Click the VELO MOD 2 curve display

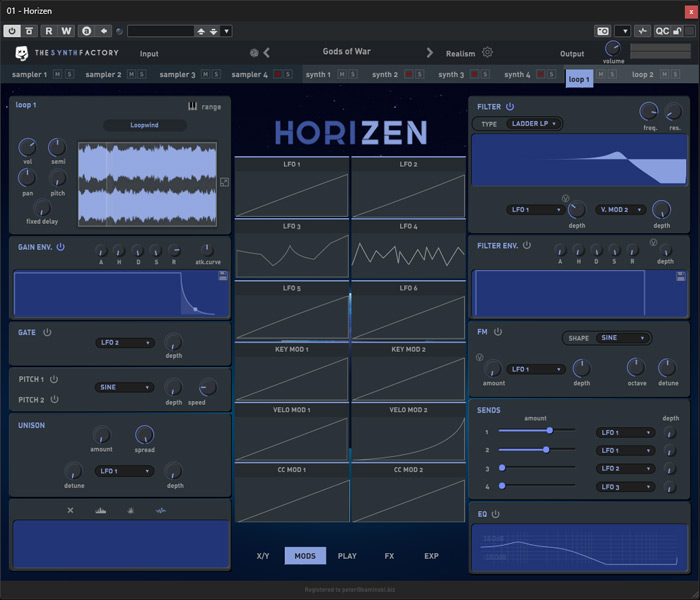[x=408, y=438]
